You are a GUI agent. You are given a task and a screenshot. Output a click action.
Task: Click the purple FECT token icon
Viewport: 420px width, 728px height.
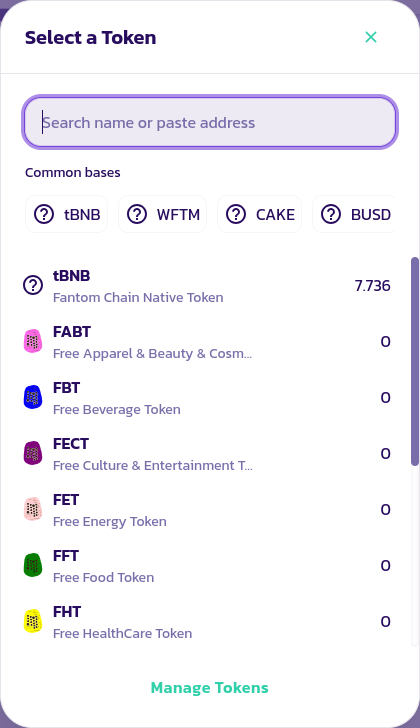33,454
